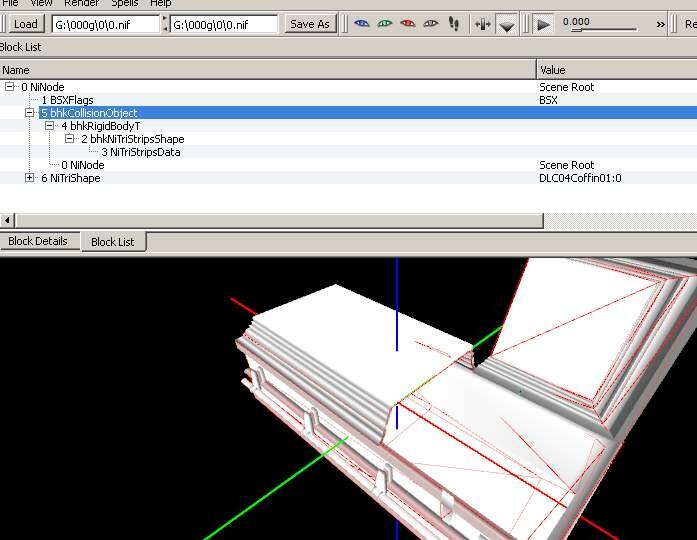
Task: Select the 3 NiTriStripsData row
Action: click(348, 152)
